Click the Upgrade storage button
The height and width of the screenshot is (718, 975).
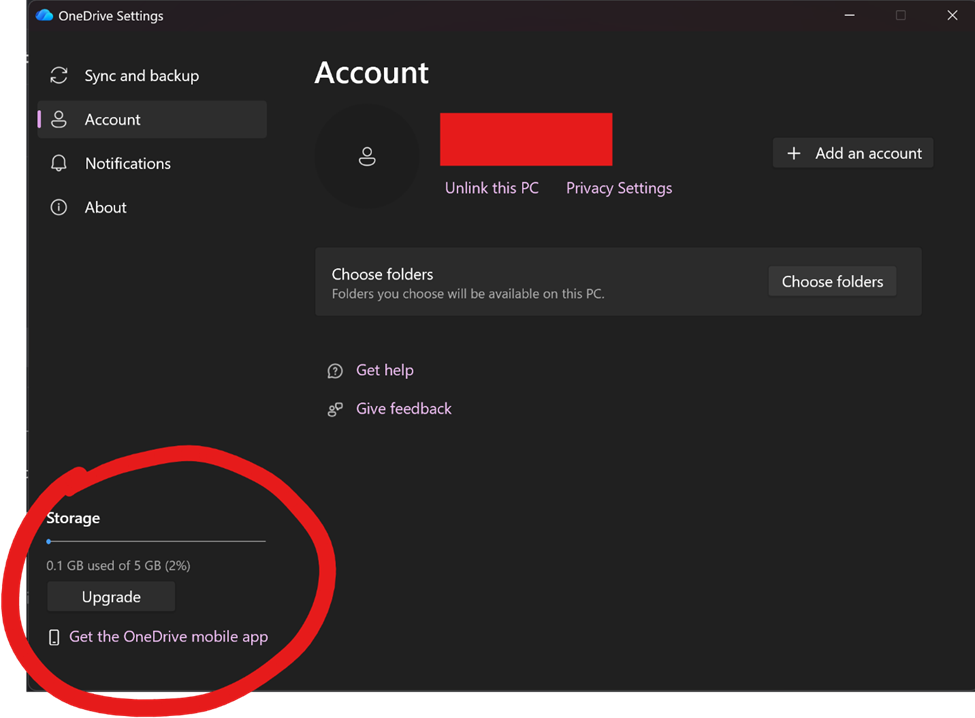(x=111, y=597)
